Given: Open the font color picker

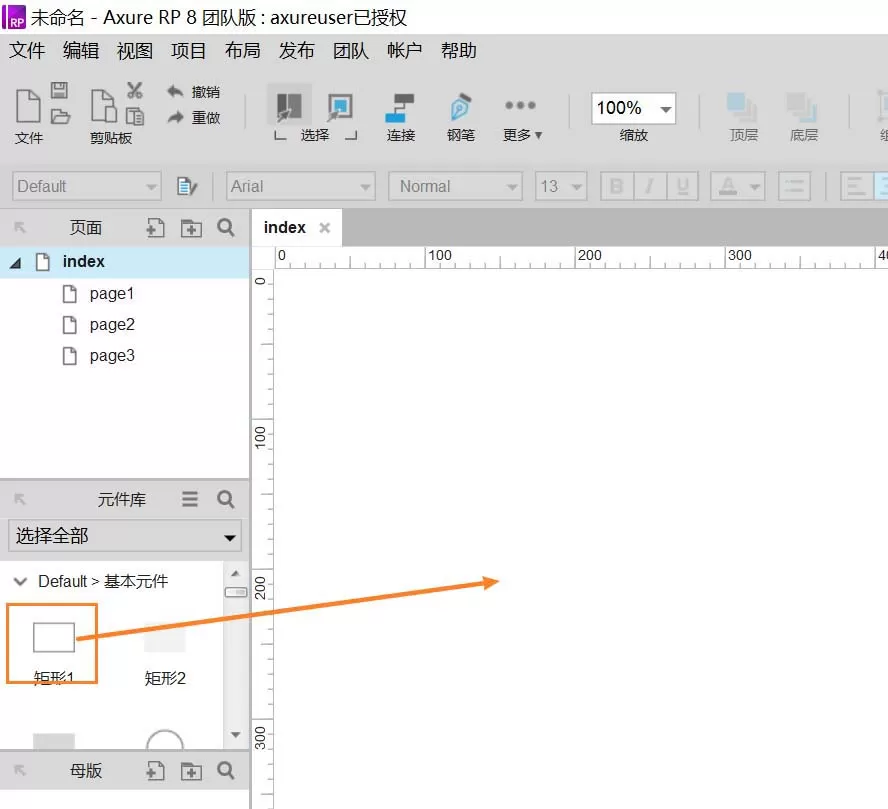Looking at the screenshot, I should (x=737, y=186).
